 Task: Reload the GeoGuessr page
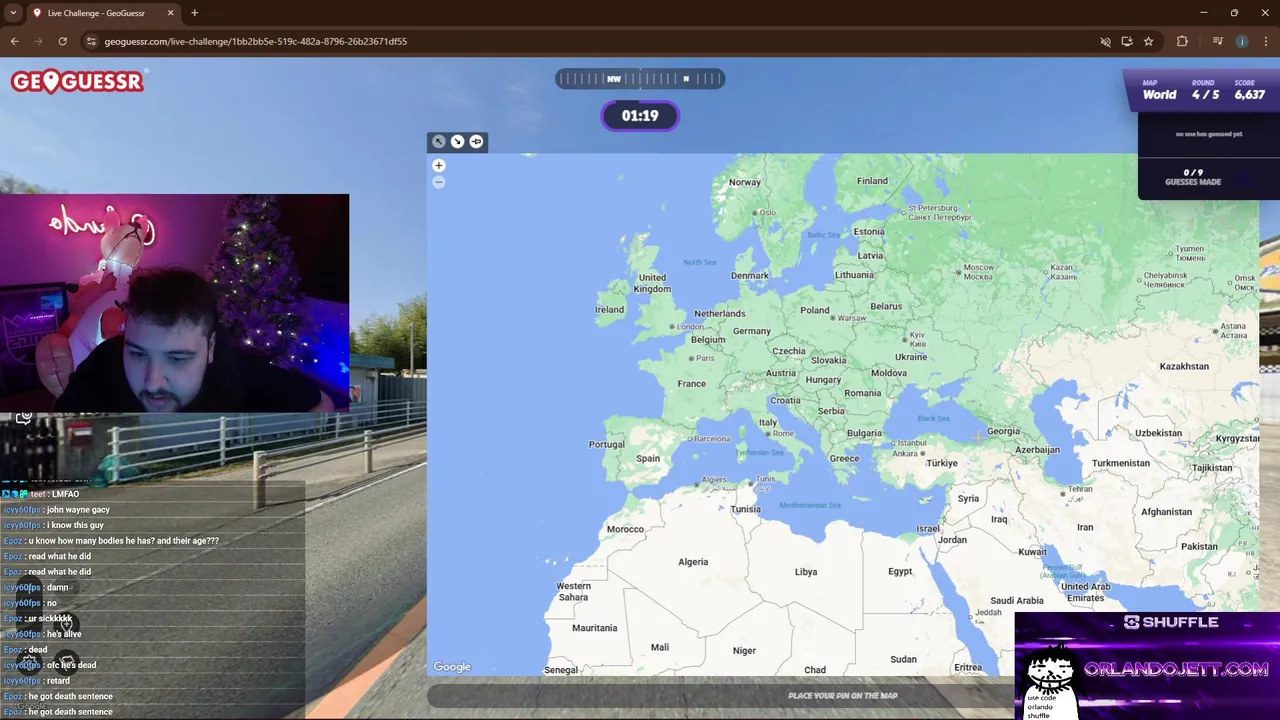pos(62,41)
